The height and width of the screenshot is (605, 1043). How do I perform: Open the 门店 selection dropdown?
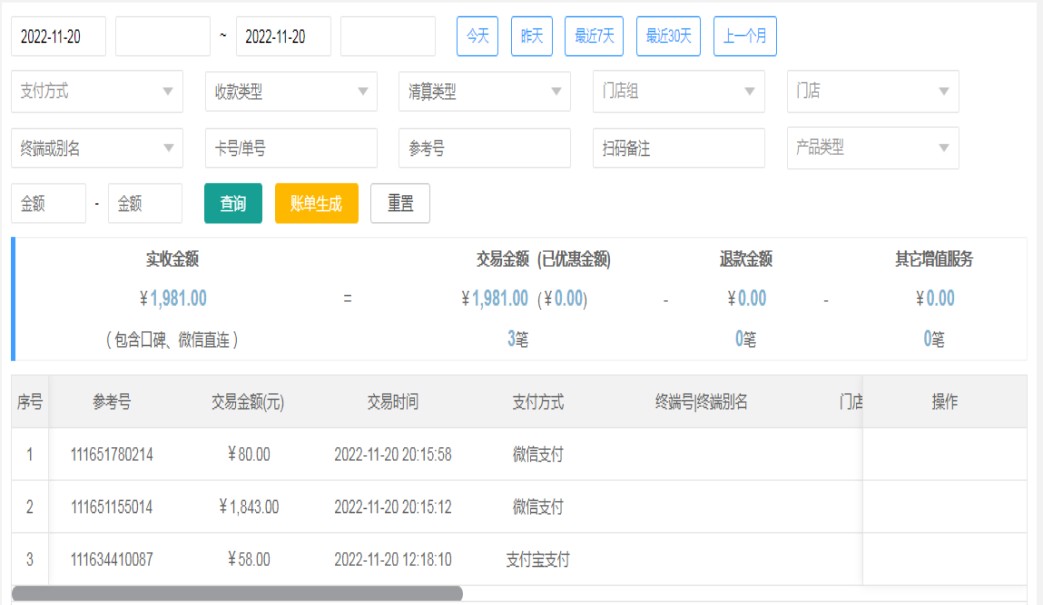[872, 91]
